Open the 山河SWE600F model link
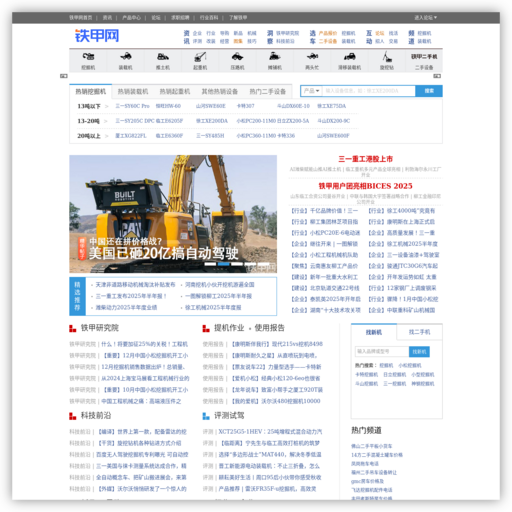The width and height of the screenshot is (512, 512). pos(333,136)
